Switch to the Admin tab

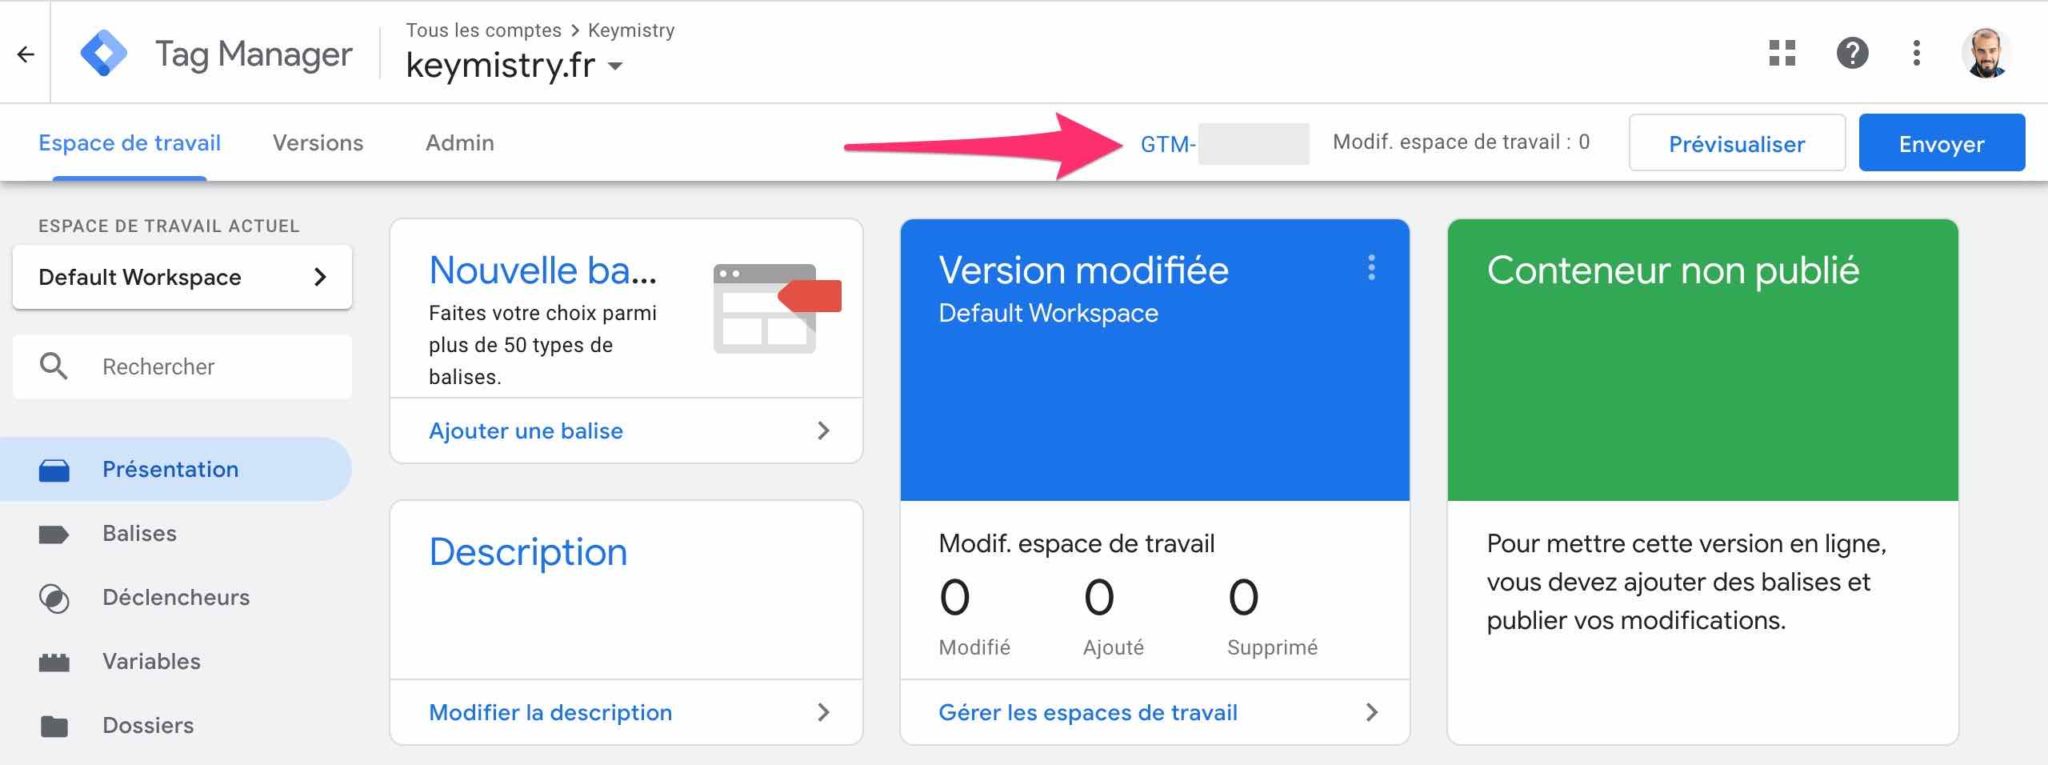point(460,143)
